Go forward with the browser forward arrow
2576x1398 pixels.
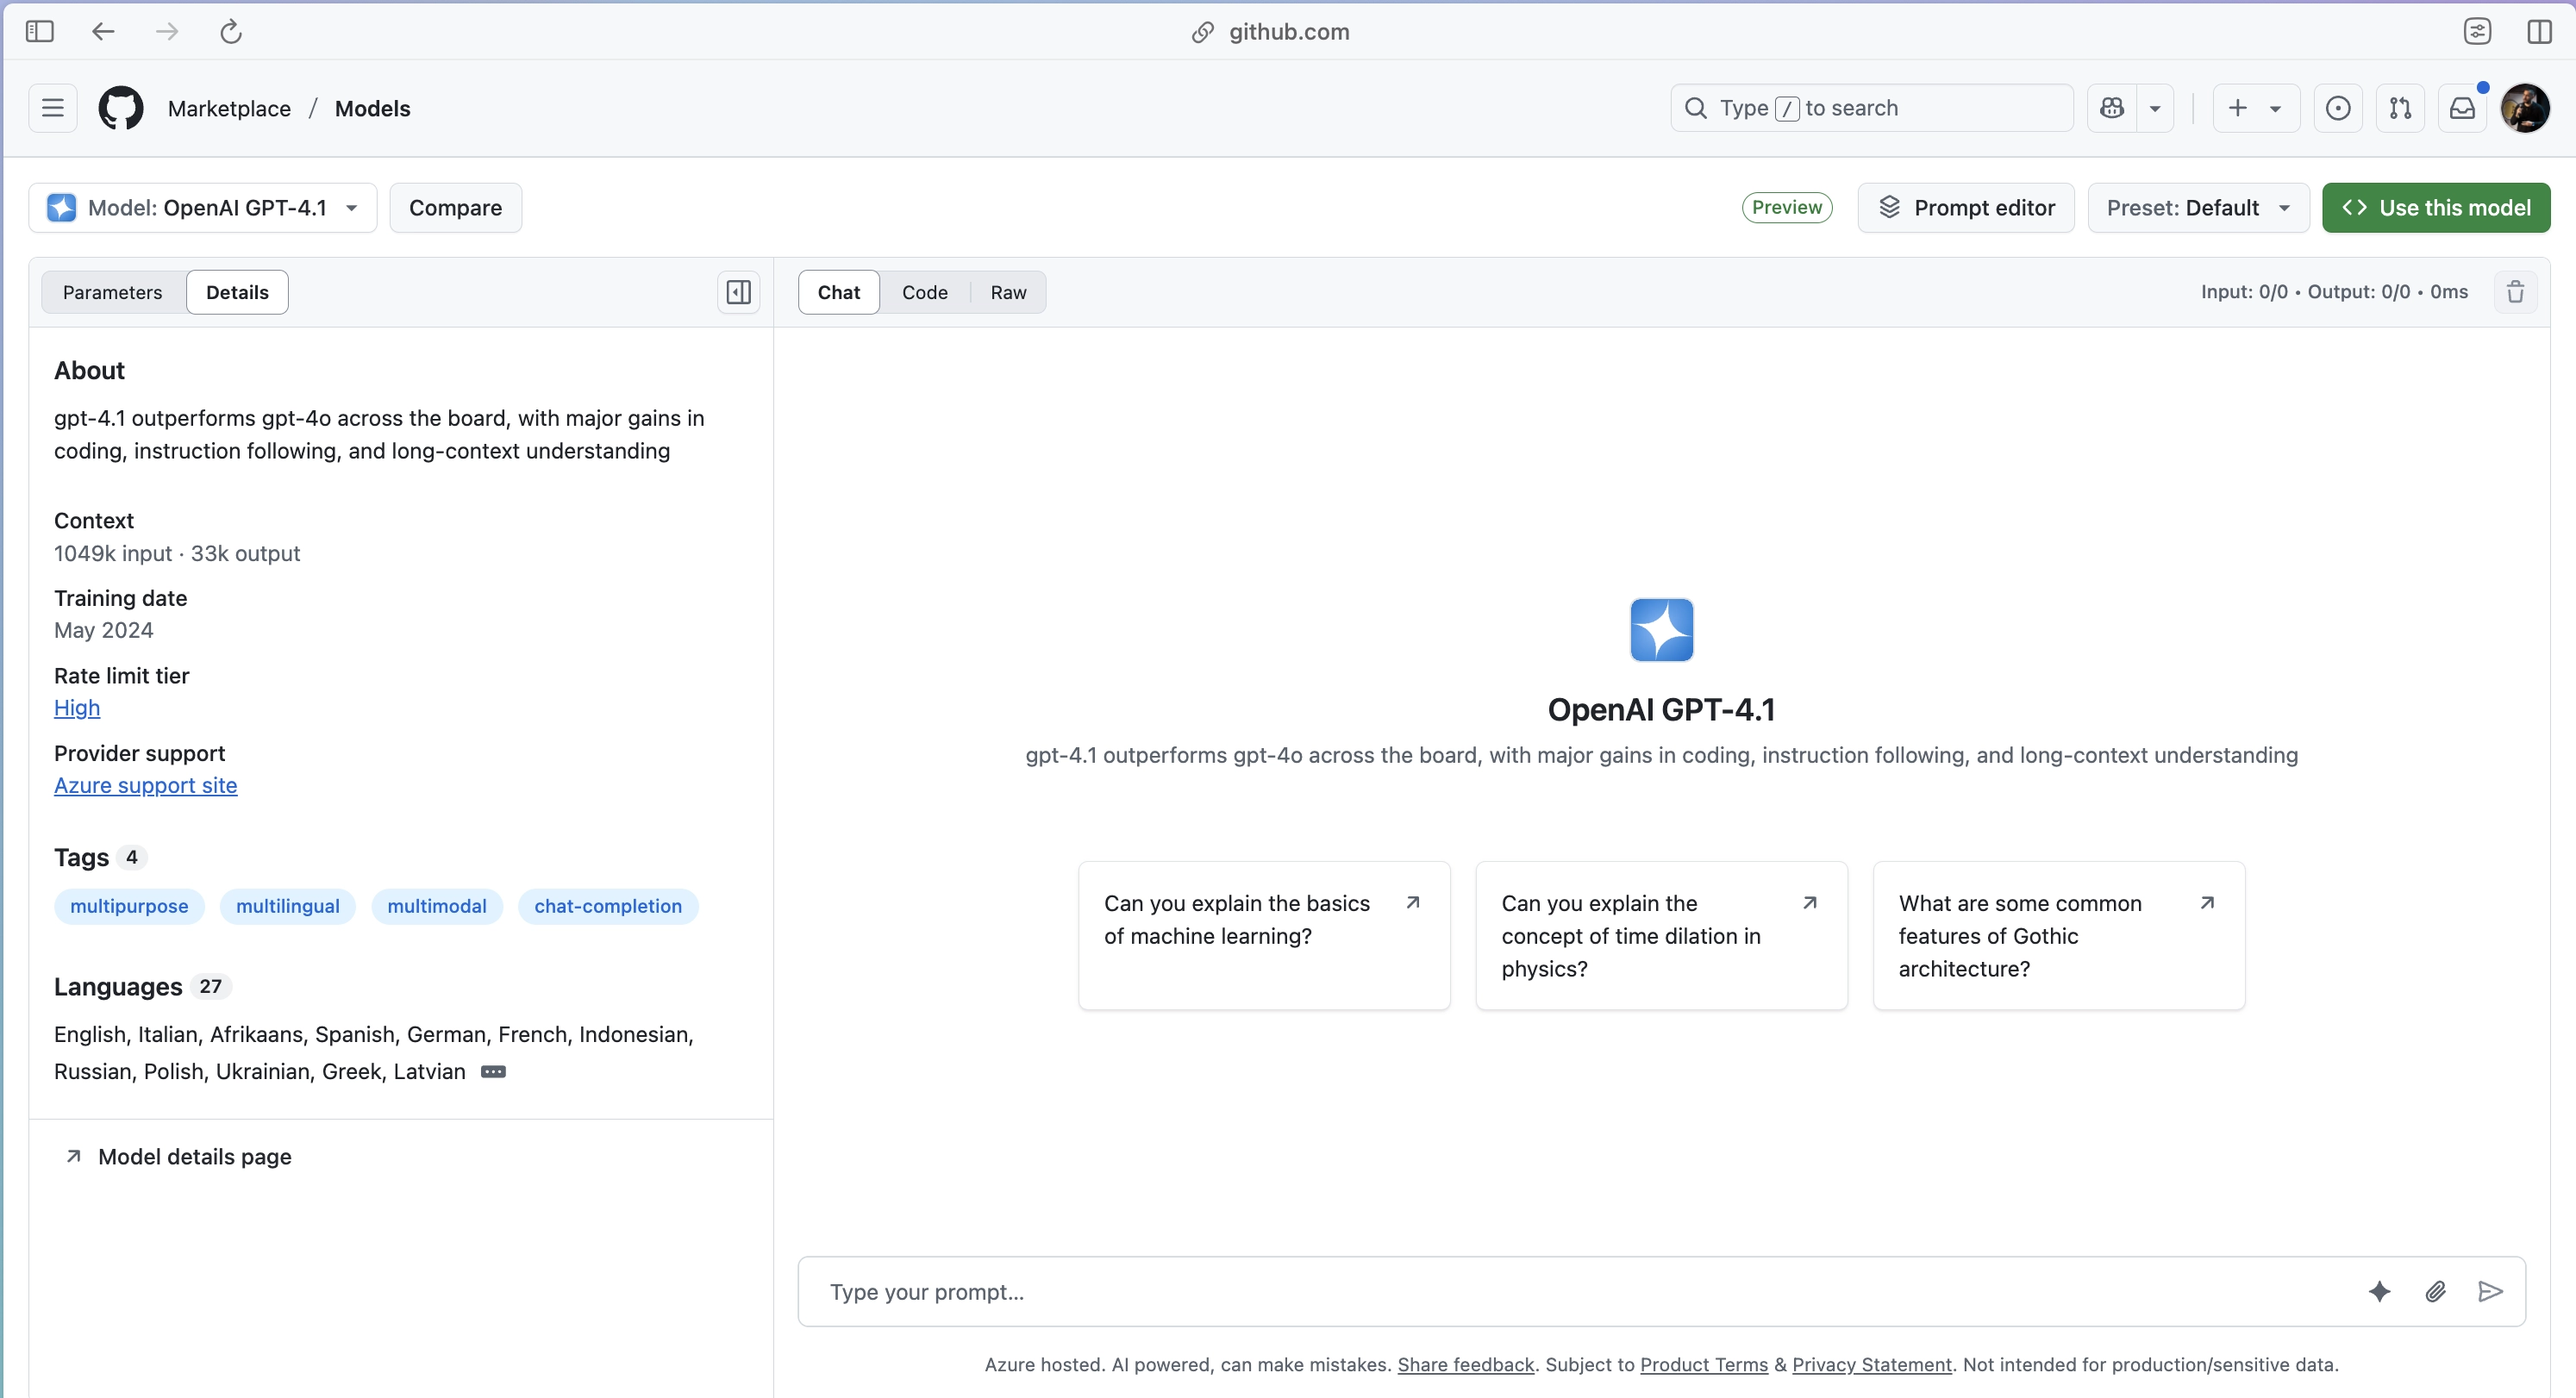tap(167, 32)
